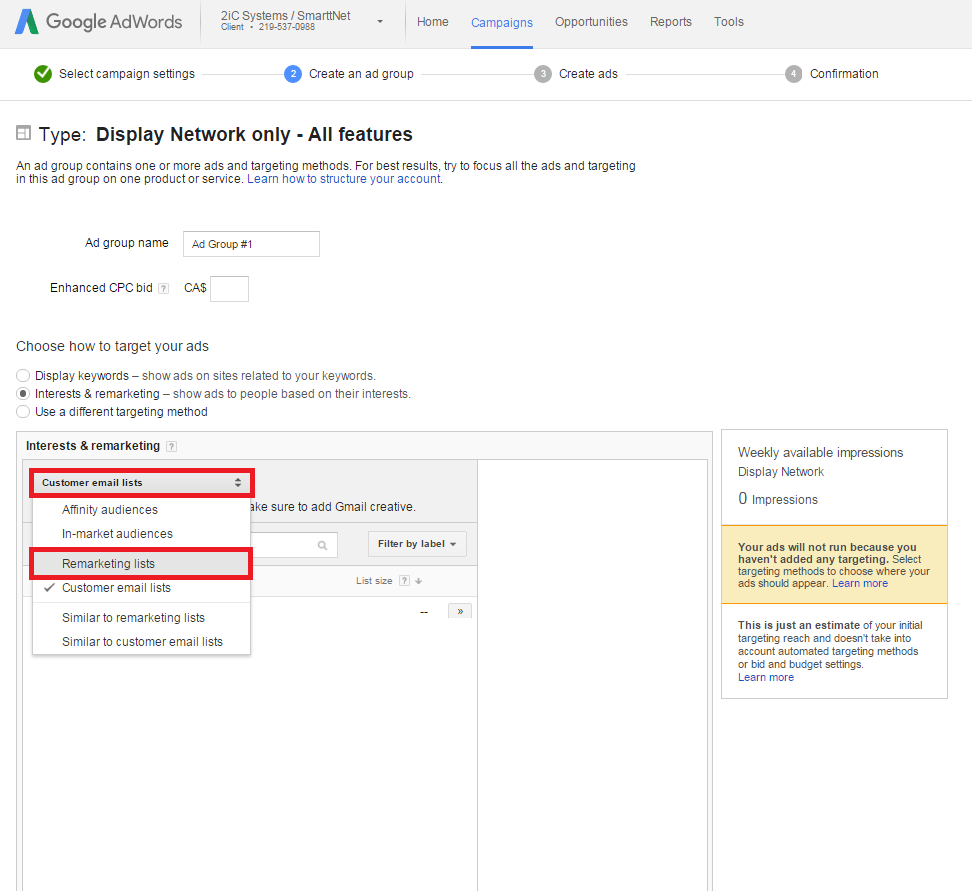Click the Google AdWords logo
Viewport: 972px width, 891px height.
coord(99,22)
